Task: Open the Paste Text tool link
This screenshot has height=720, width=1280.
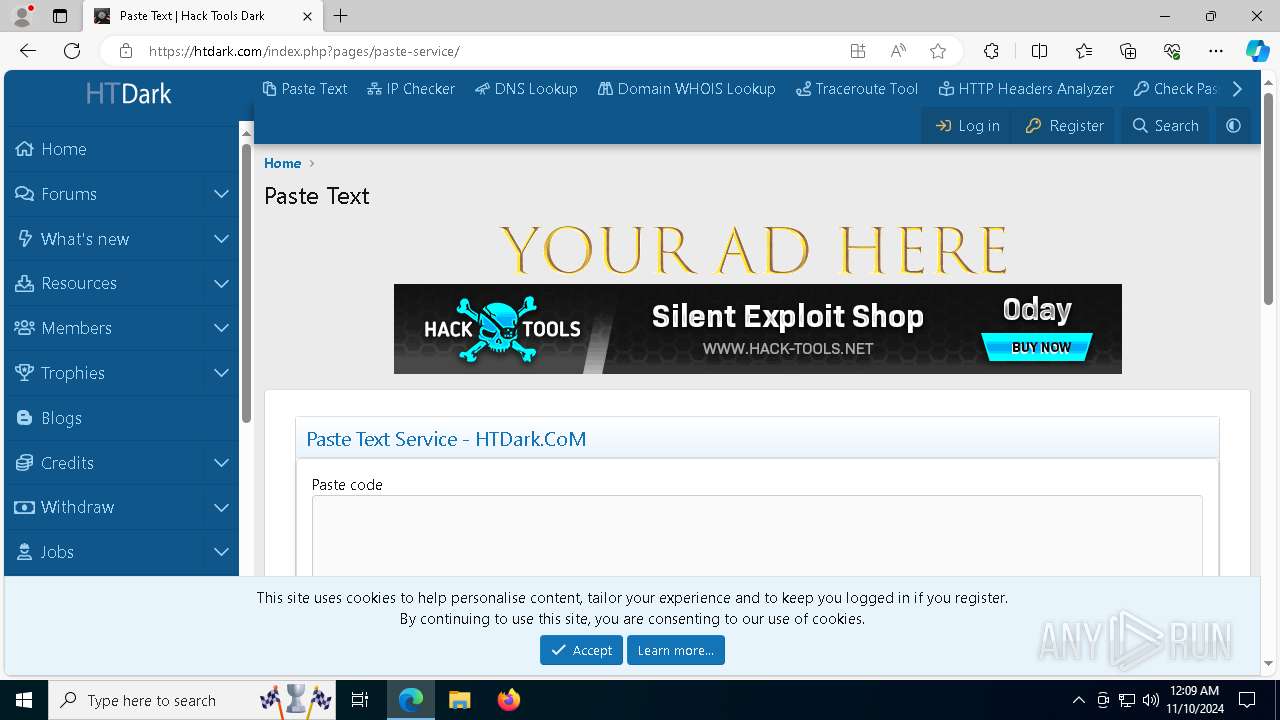Action: click(x=305, y=89)
